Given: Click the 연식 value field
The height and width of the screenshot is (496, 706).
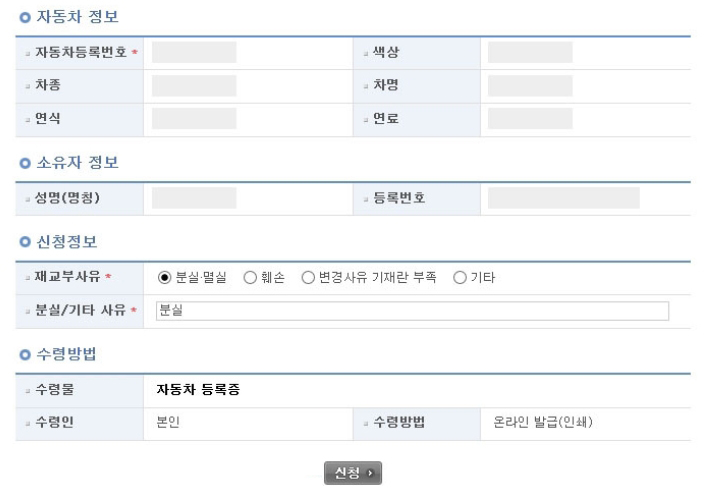Looking at the screenshot, I should coord(194,119).
